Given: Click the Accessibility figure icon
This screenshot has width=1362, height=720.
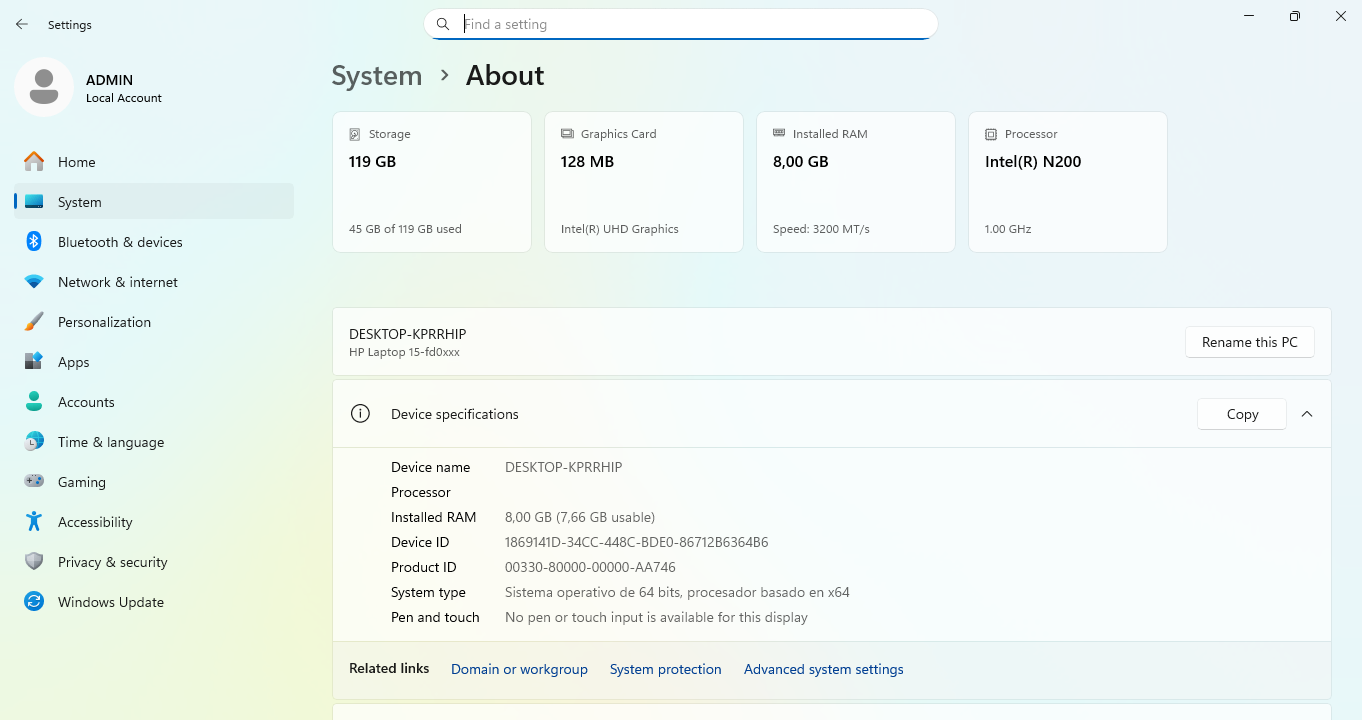Looking at the screenshot, I should click(34, 522).
